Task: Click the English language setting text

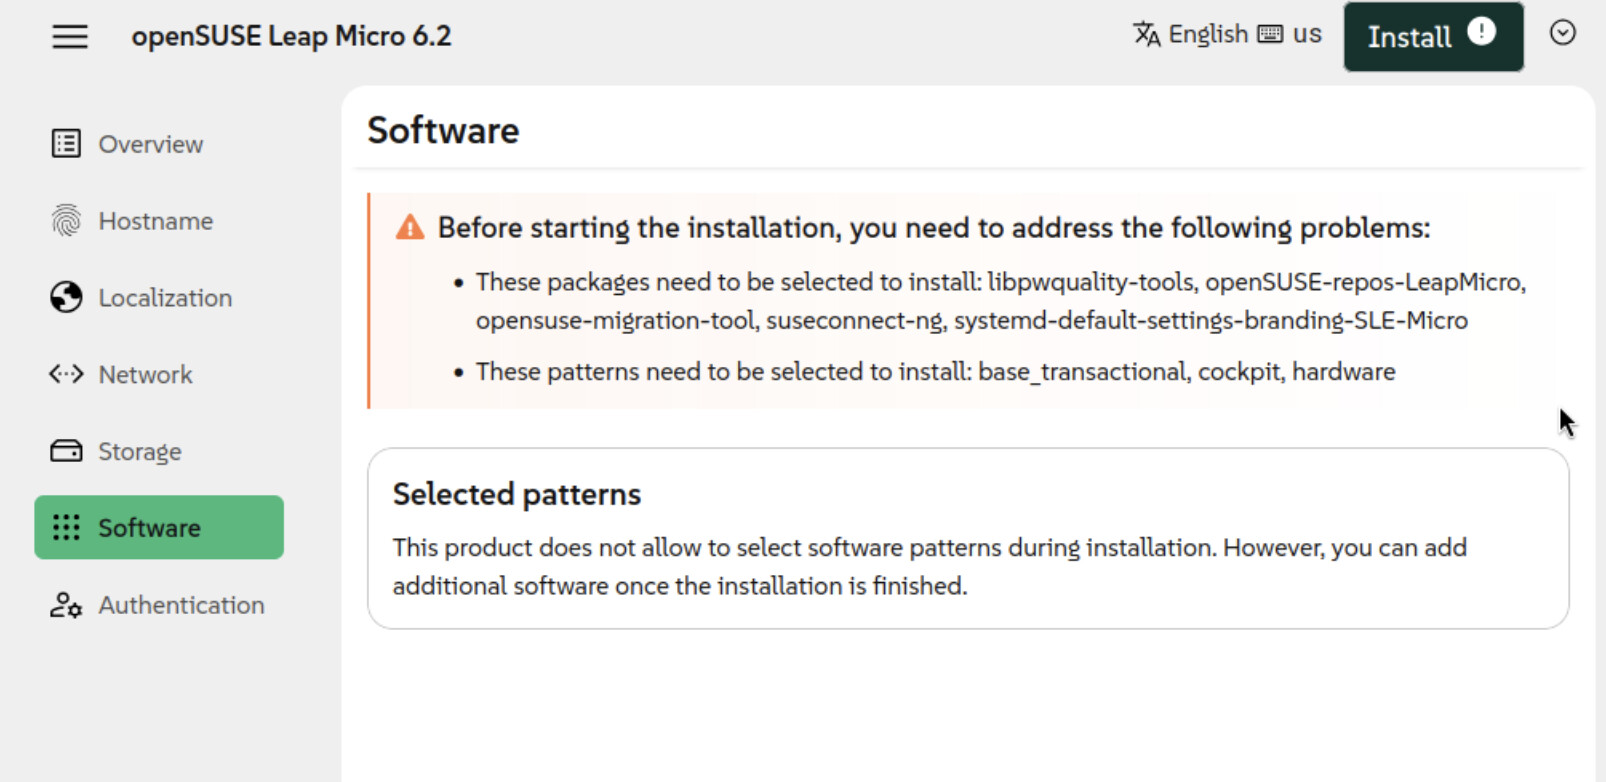Action: pos(1208,34)
